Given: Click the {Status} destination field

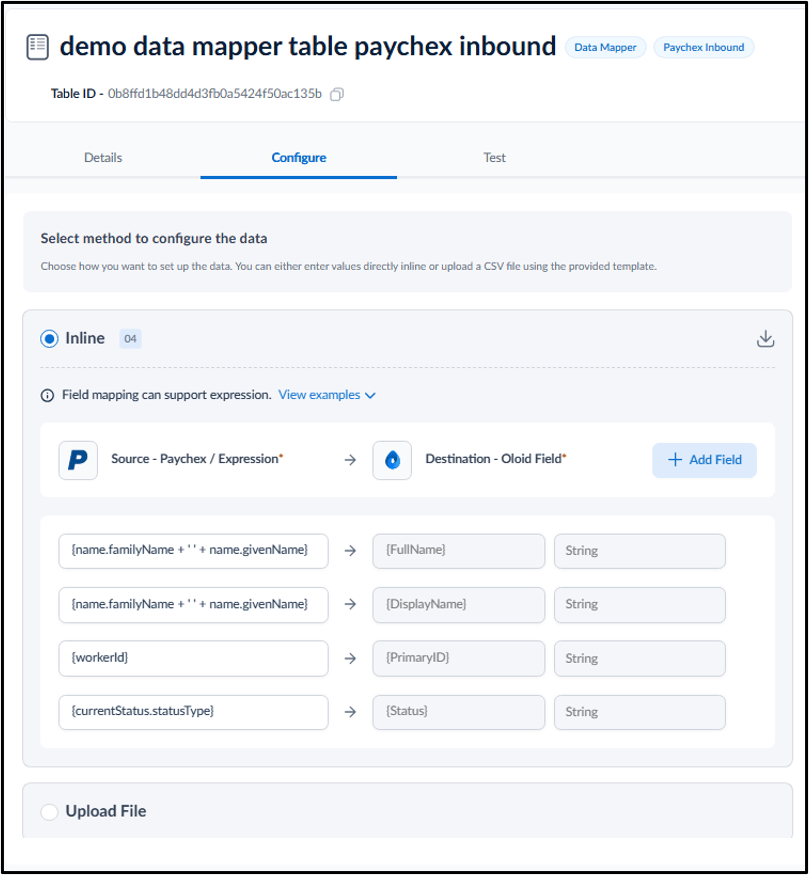Looking at the screenshot, I should (459, 712).
